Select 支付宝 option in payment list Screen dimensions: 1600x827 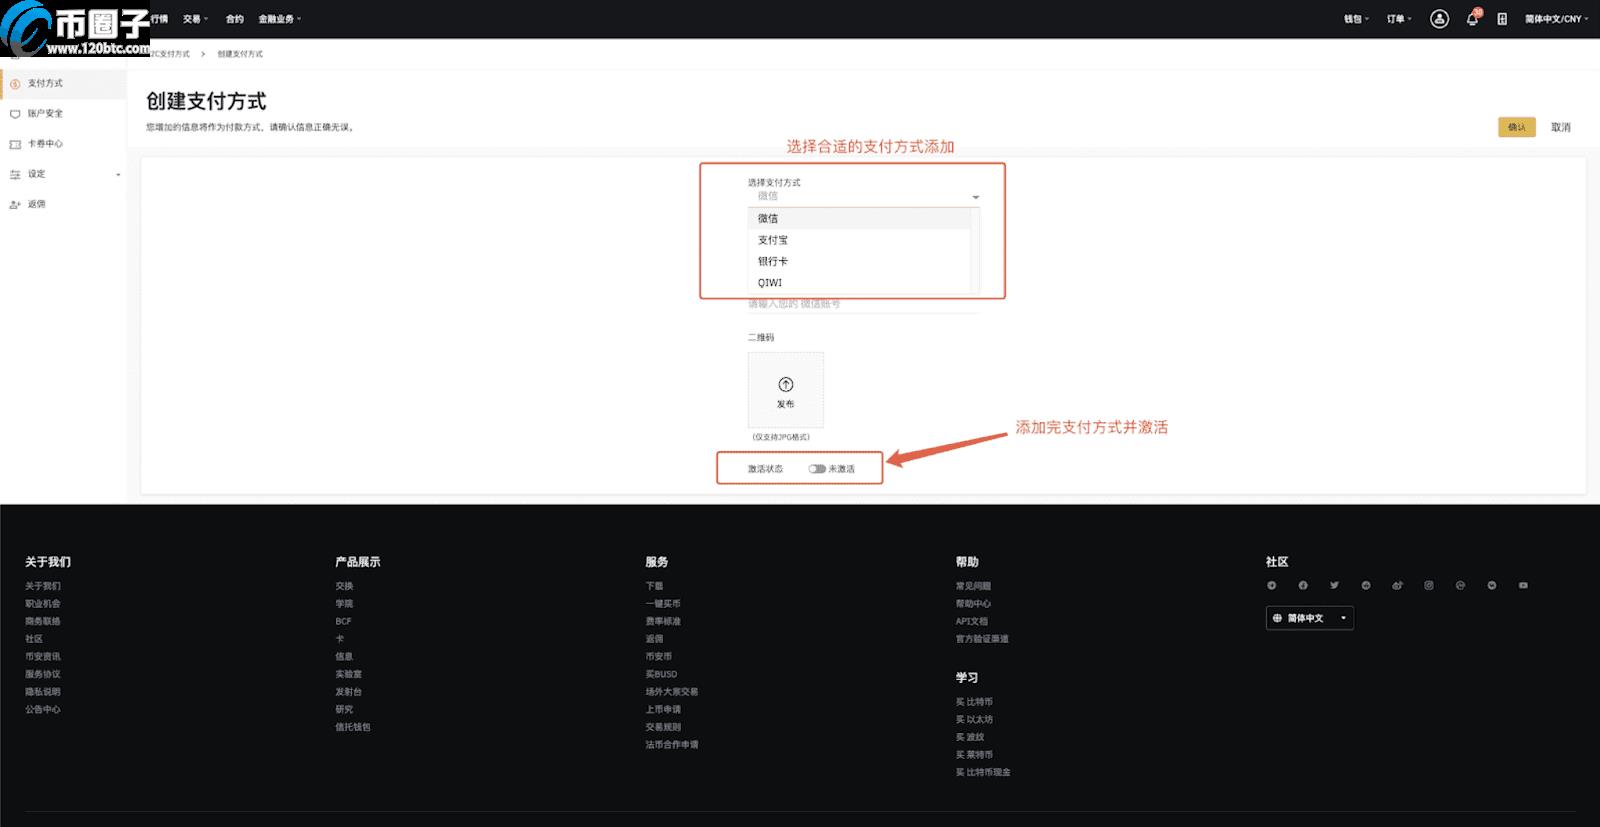(x=859, y=240)
